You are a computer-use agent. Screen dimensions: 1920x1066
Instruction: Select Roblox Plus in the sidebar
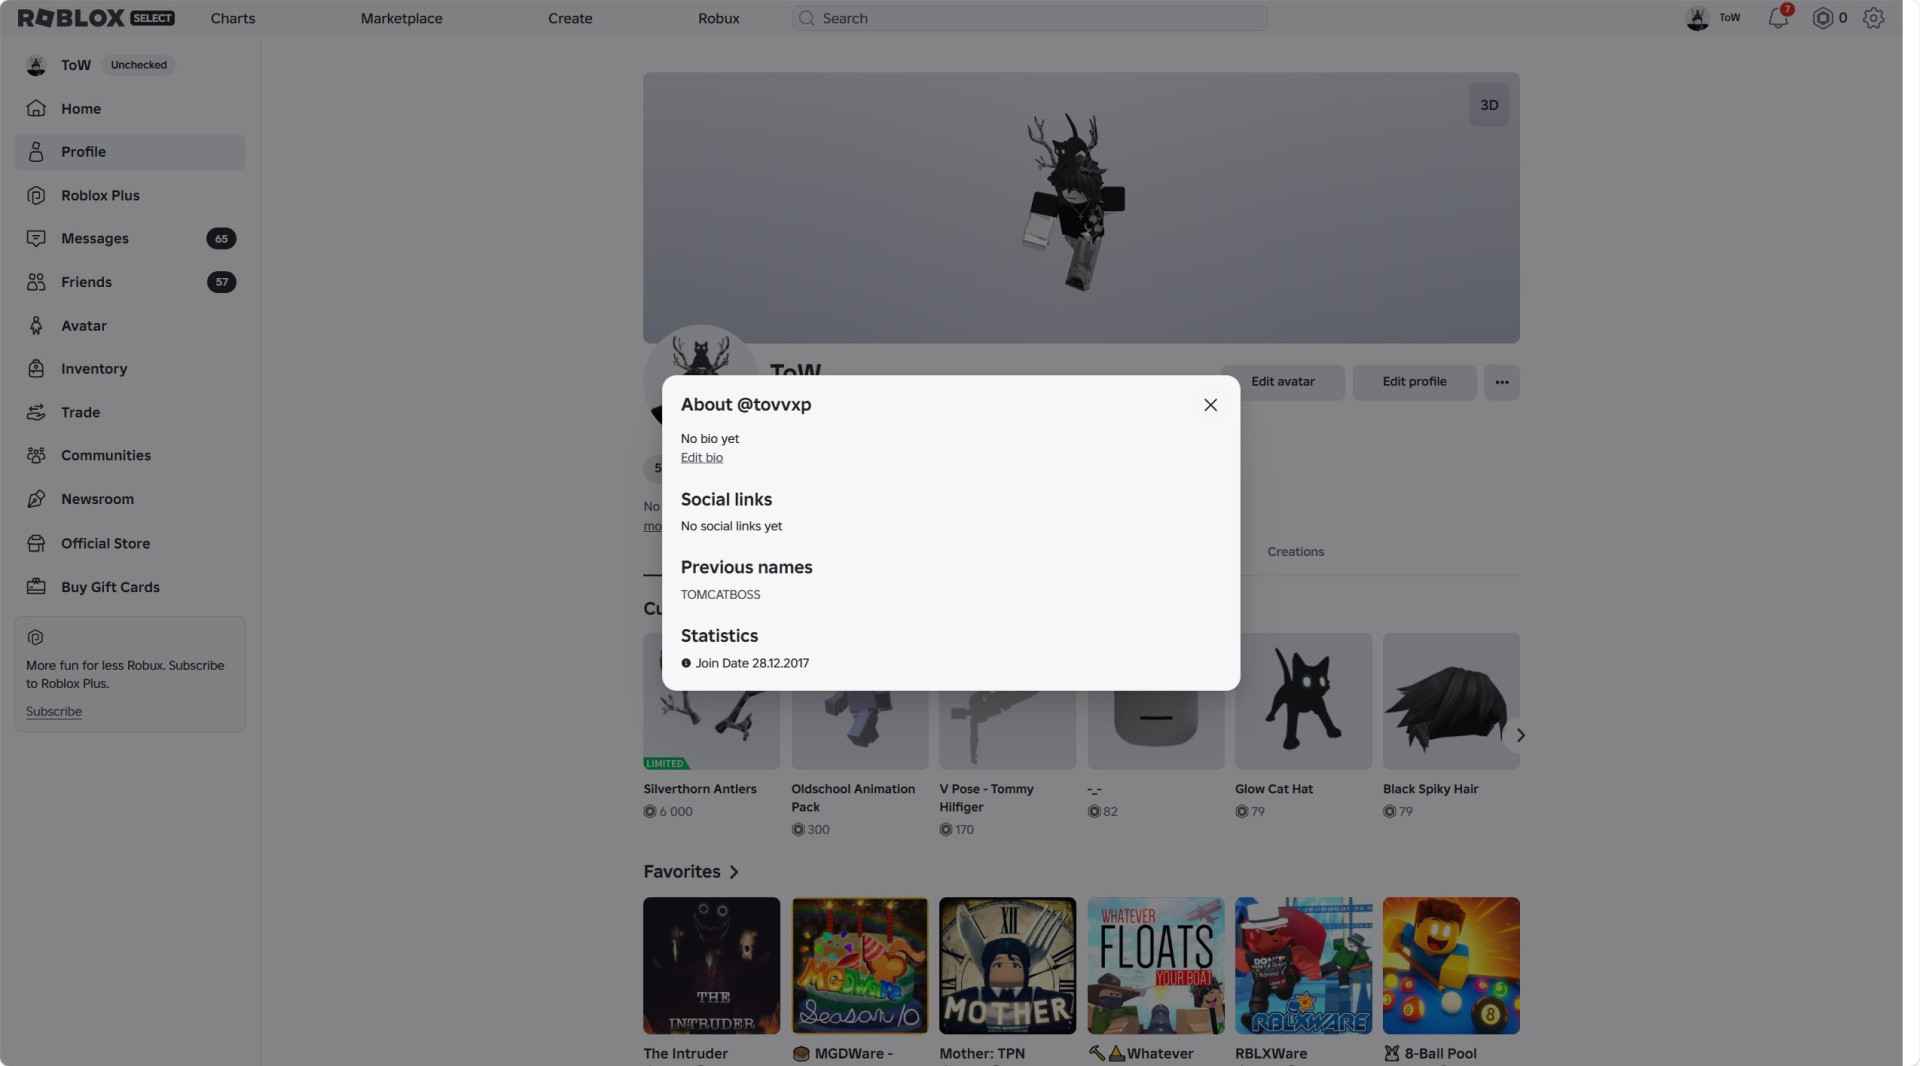pyautogui.click(x=130, y=195)
